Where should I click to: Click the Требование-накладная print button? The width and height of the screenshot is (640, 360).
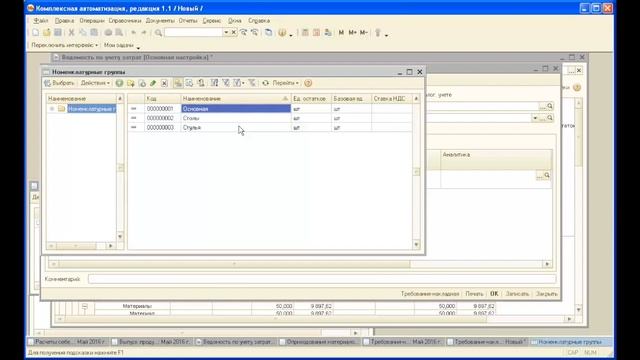430,294
